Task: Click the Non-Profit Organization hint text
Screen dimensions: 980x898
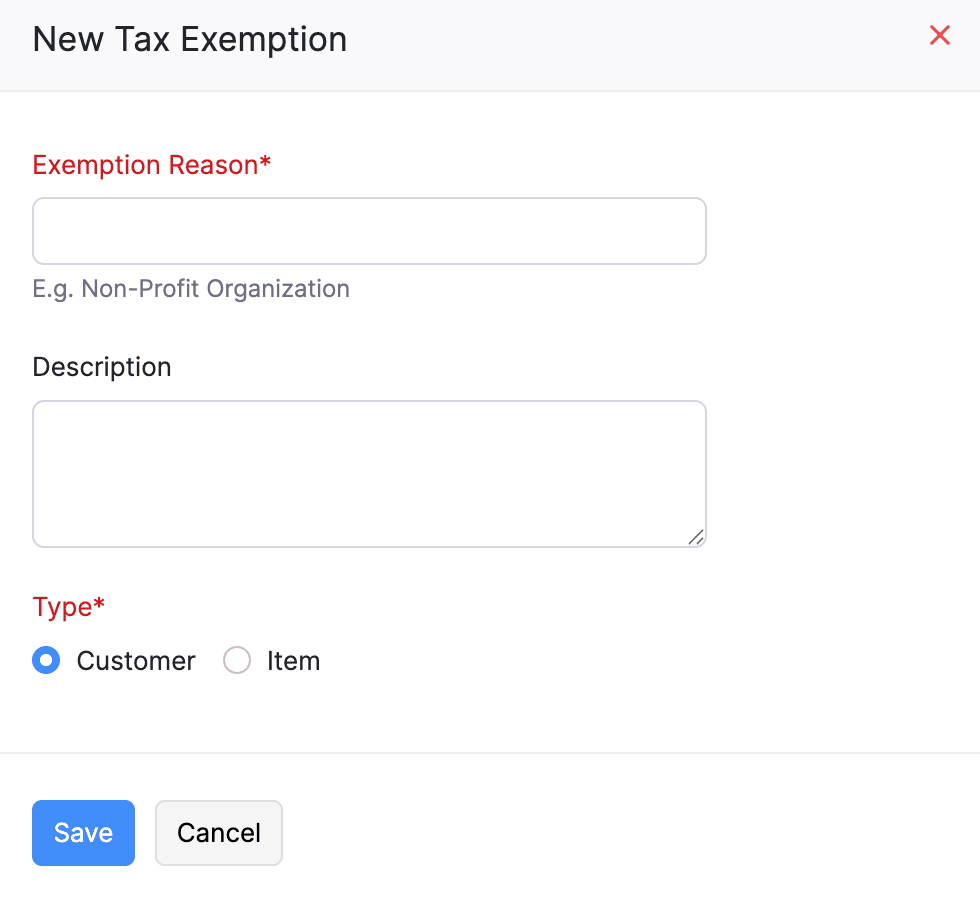Action: point(191,288)
